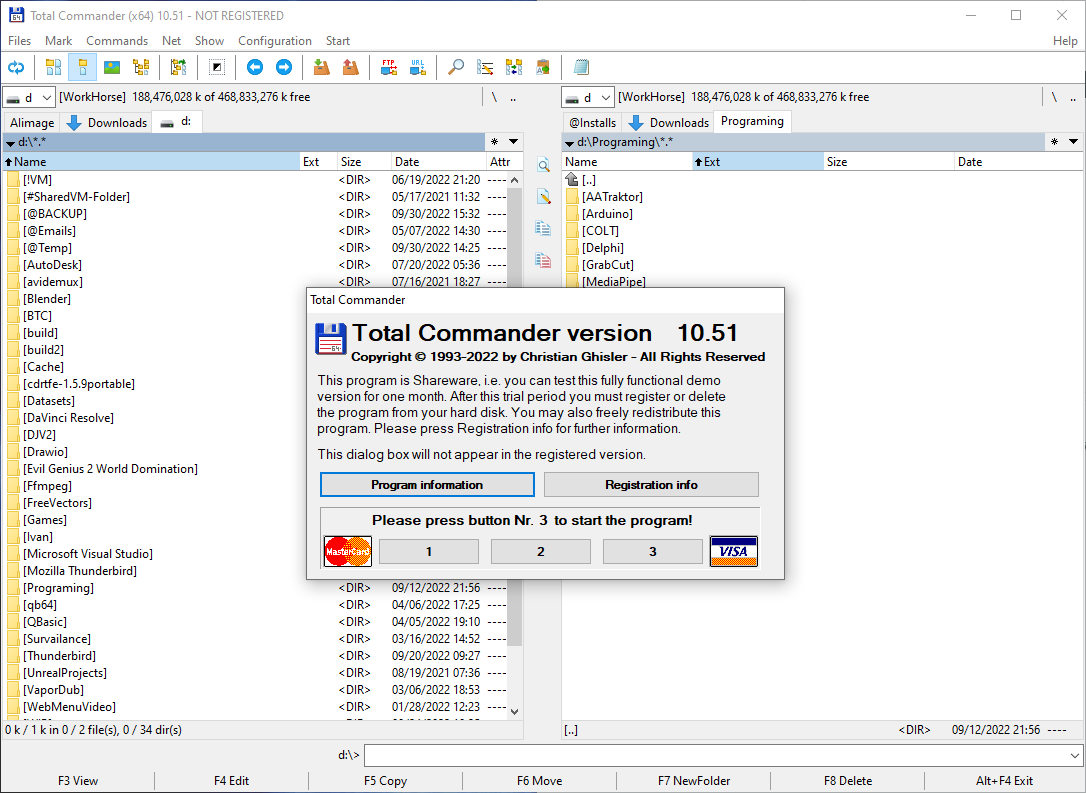Sort right panel by Size column header
The height and width of the screenshot is (793, 1086).
click(x=888, y=161)
